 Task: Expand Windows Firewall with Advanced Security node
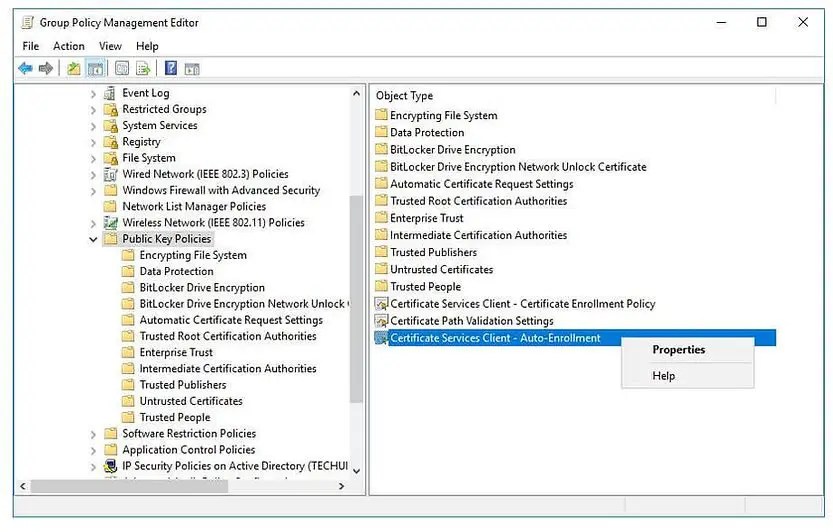93,191
